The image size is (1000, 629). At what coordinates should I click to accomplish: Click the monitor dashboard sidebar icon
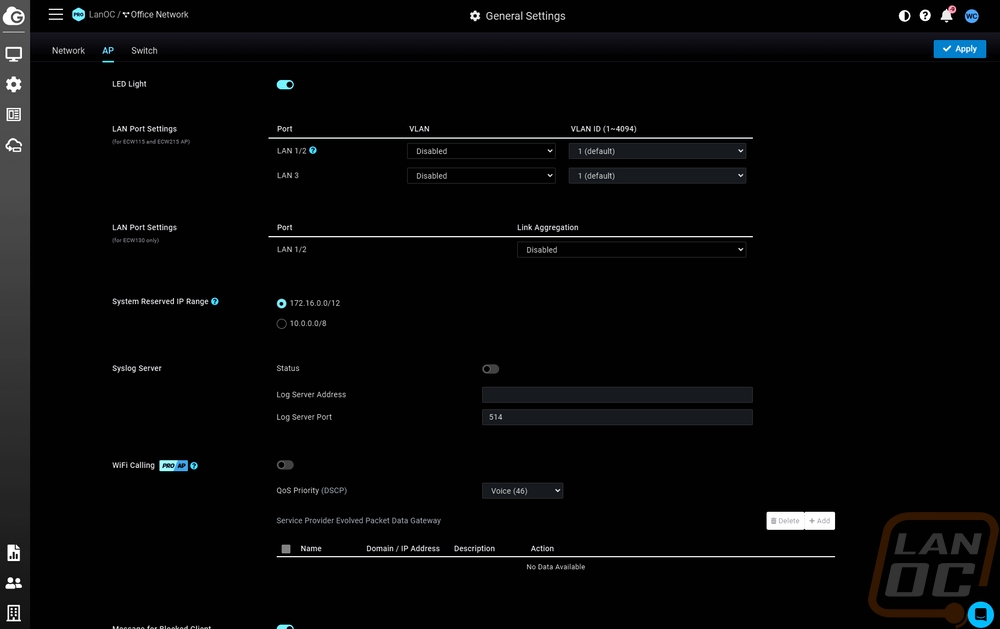pyautogui.click(x=14, y=54)
